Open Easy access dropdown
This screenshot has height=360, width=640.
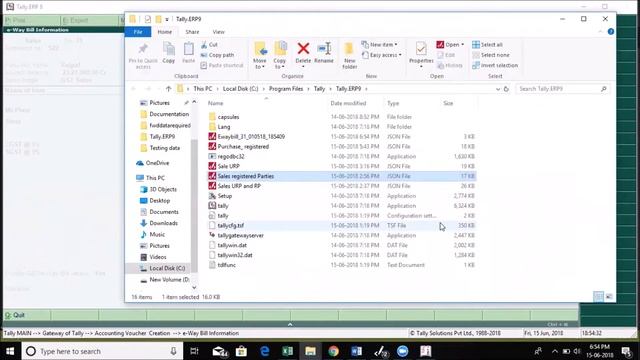pyautogui.click(x=381, y=55)
